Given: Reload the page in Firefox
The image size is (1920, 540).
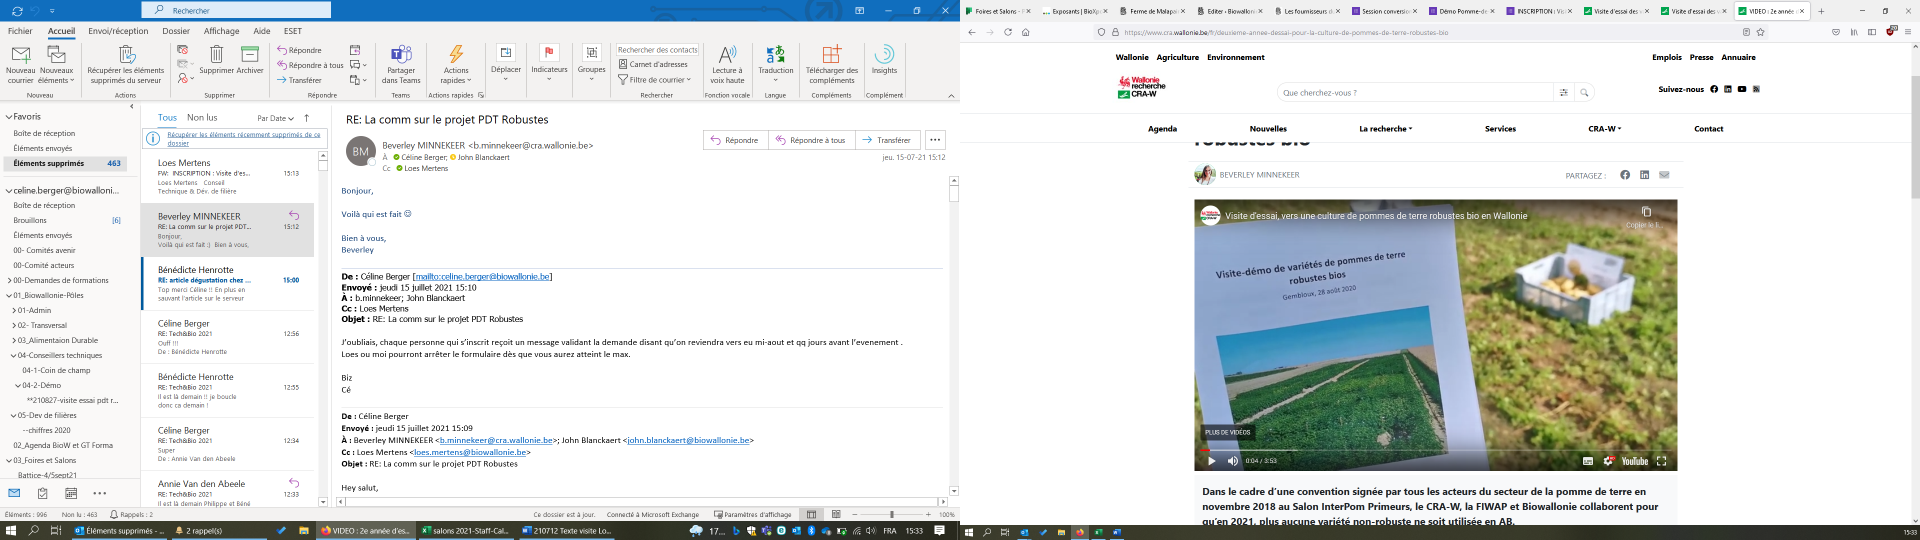Looking at the screenshot, I should point(1007,32).
